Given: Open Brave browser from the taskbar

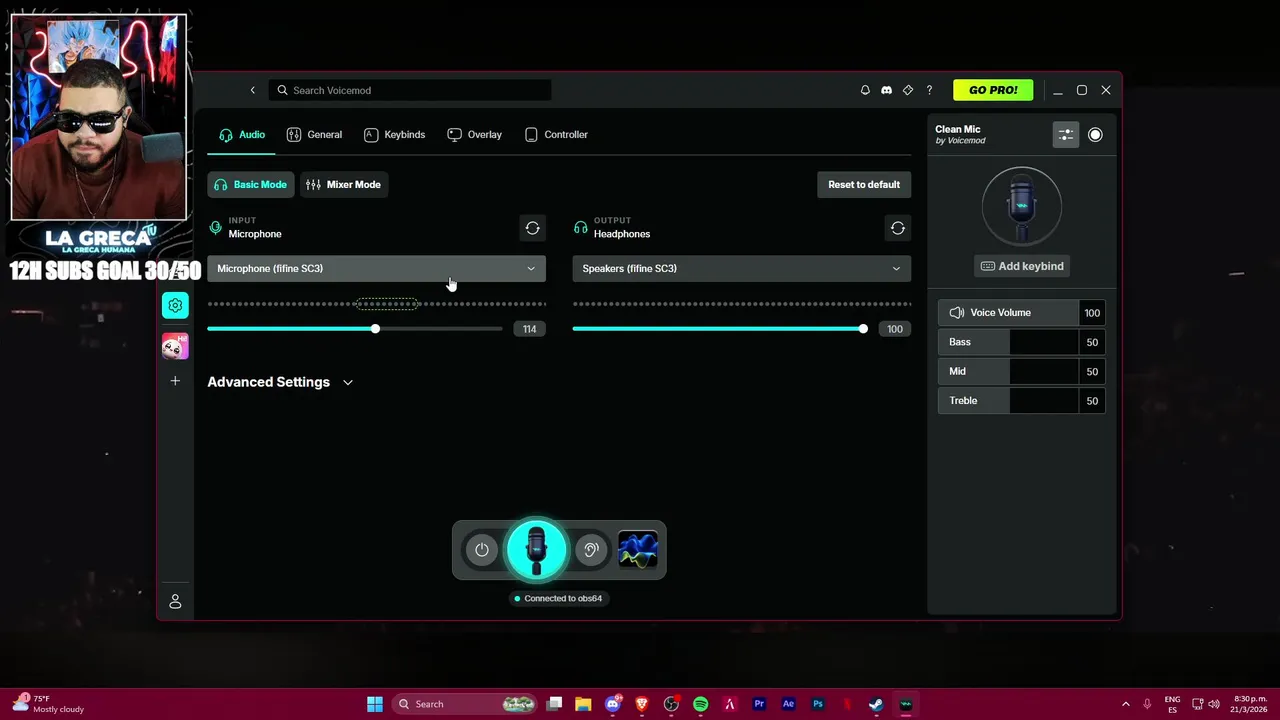Looking at the screenshot, I should [642, 704].
